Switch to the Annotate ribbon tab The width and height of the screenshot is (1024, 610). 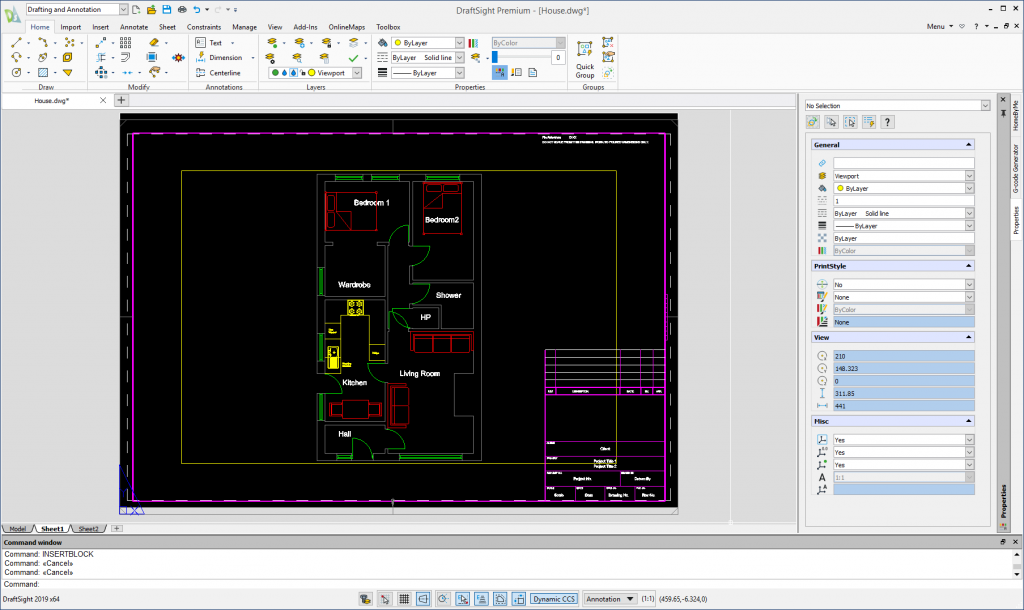133,27
